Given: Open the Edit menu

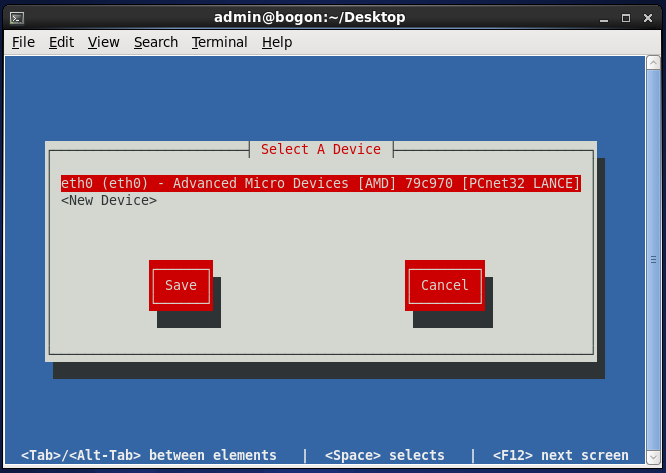Looking at the screenshot, I should click(x=61, y=42).
